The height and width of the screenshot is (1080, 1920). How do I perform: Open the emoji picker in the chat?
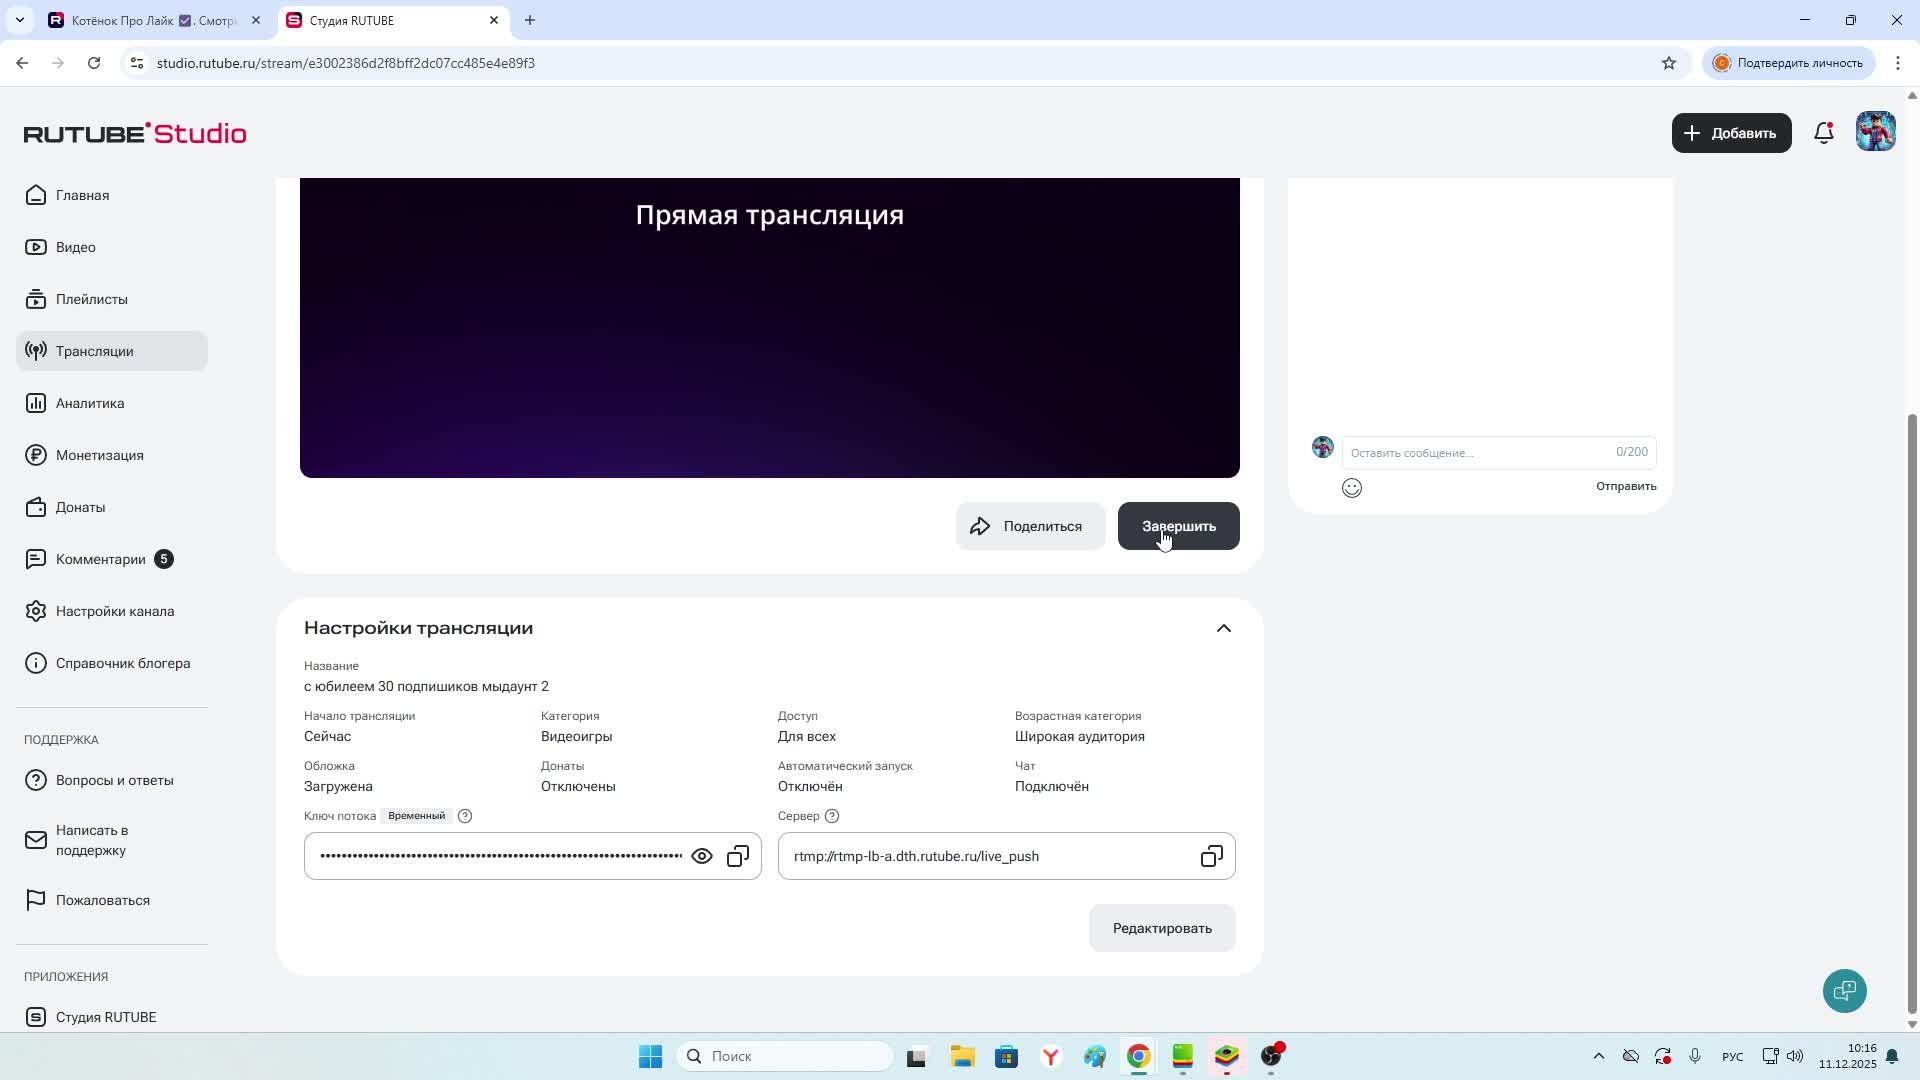coord(1352,488)
